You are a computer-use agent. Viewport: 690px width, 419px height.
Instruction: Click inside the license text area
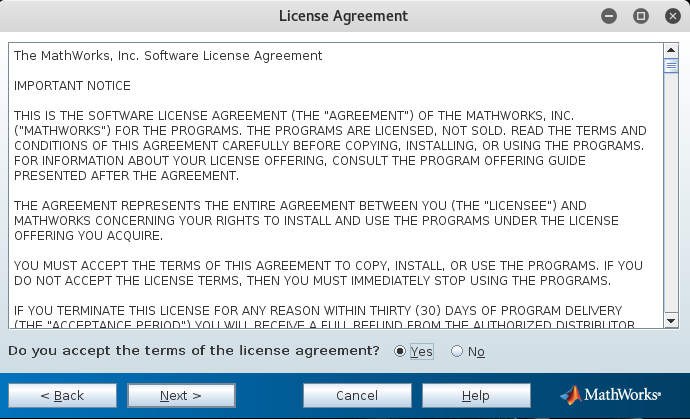336,186
